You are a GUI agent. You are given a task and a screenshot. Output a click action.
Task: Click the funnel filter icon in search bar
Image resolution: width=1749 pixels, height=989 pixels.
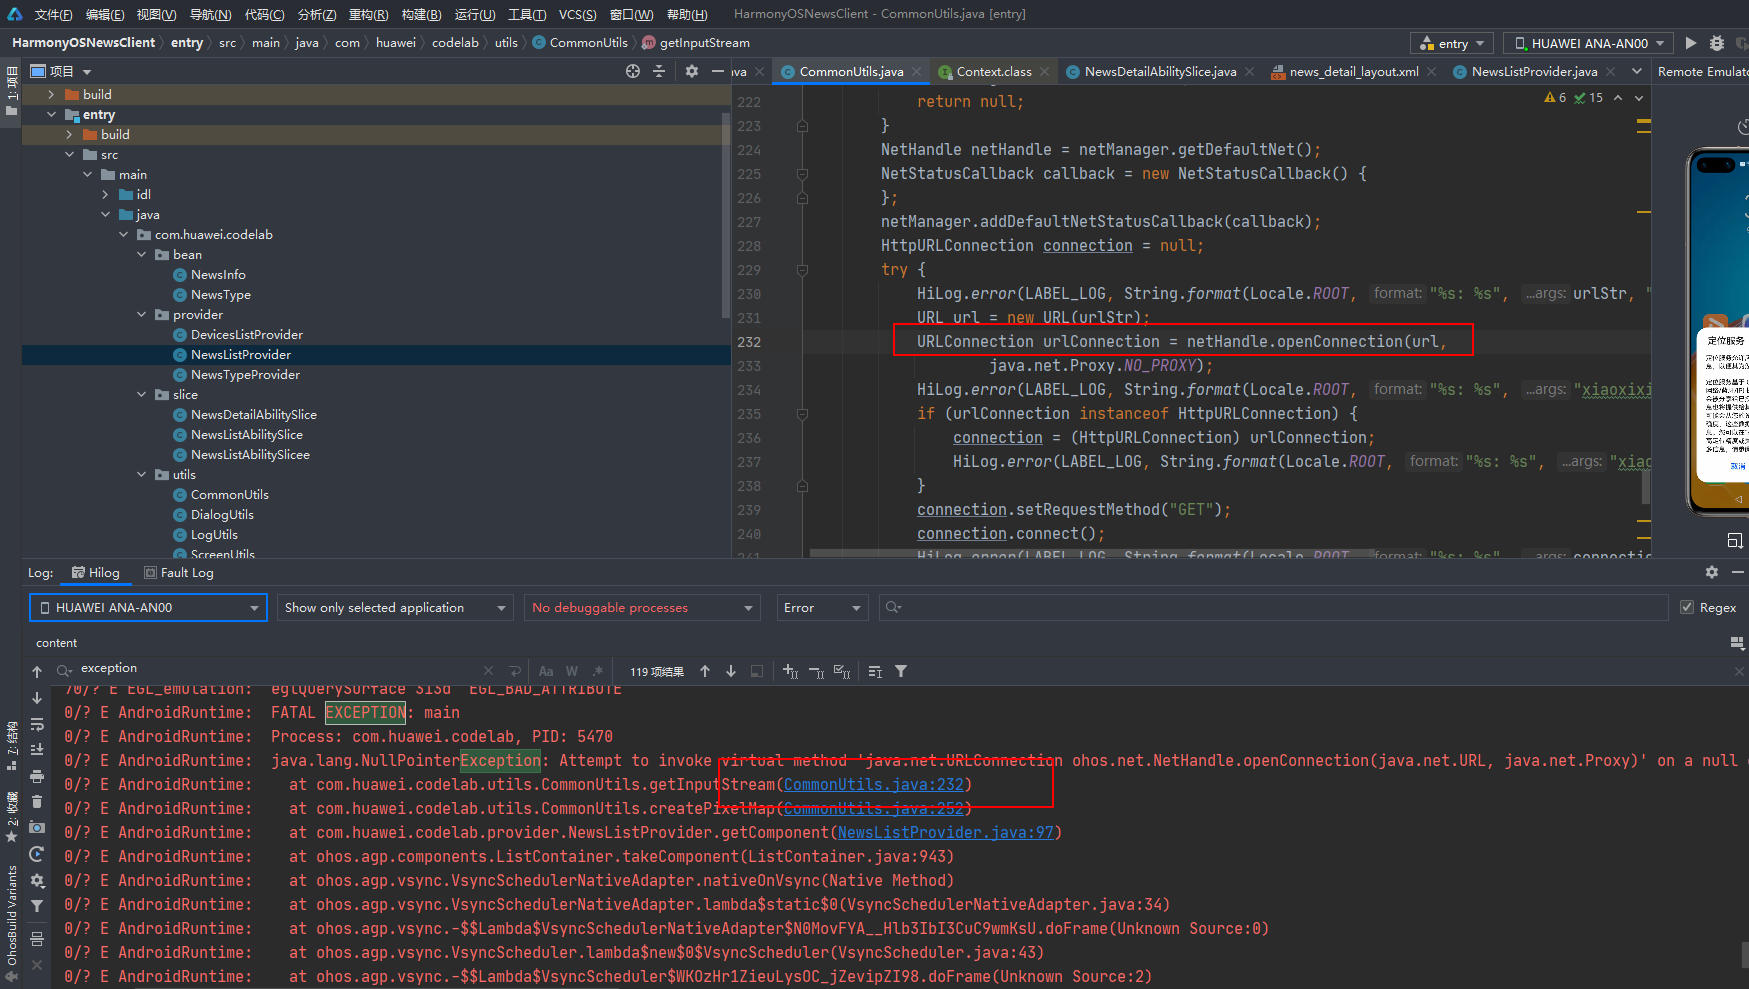901,671
